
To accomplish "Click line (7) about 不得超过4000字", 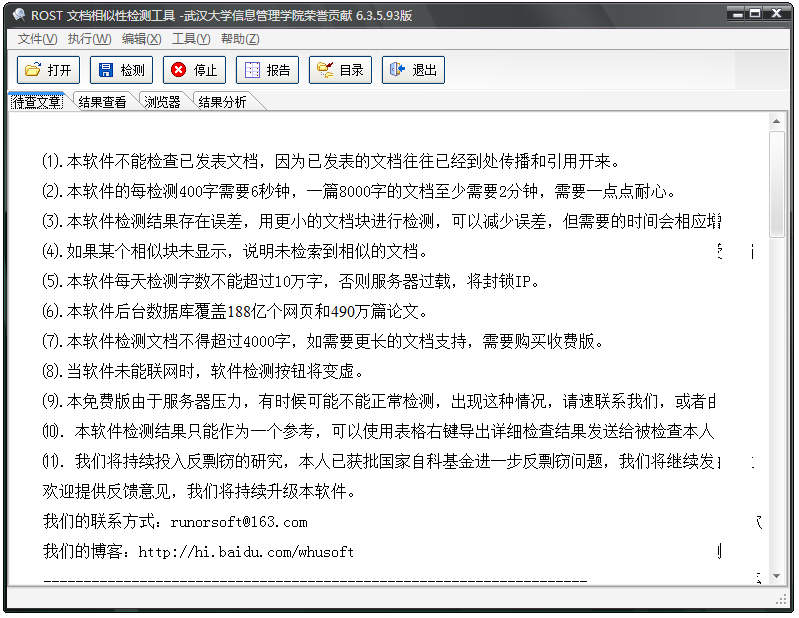I will tap(323, 341).
